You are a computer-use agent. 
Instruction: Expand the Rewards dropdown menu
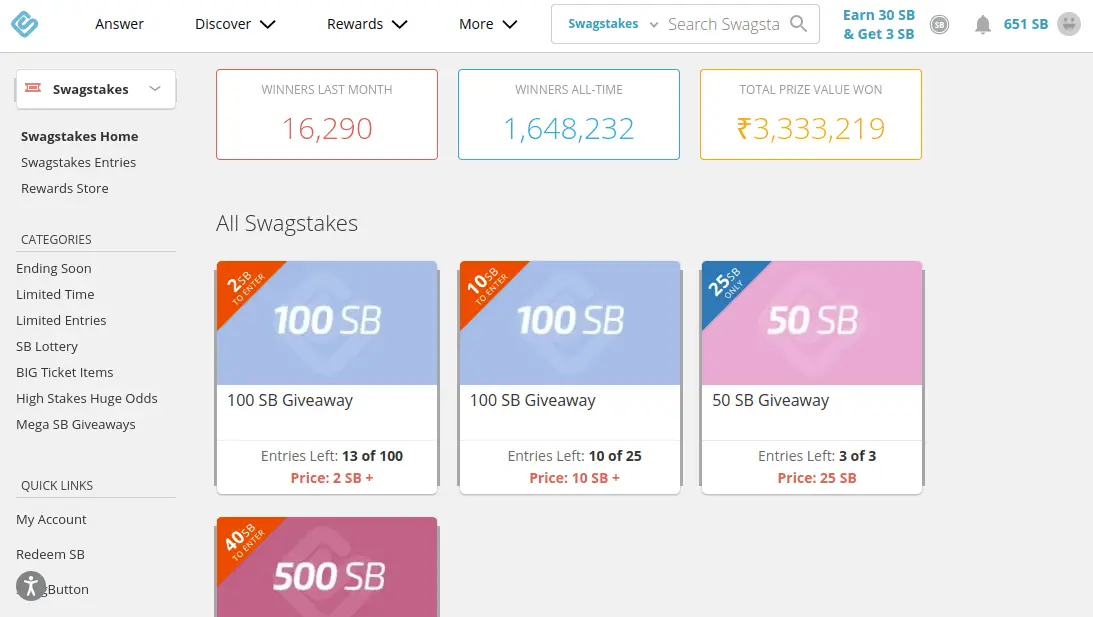click(367, 24)
